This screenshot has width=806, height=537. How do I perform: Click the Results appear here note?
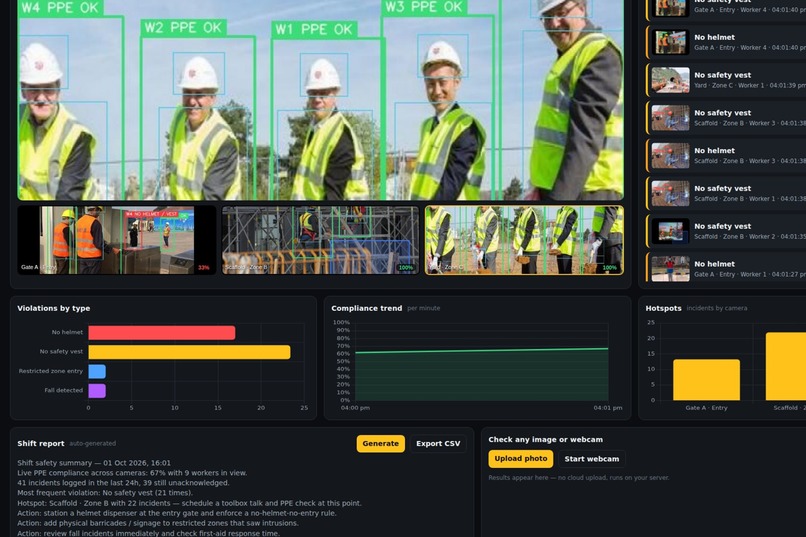pyautogui.click(x=579, y=478)
